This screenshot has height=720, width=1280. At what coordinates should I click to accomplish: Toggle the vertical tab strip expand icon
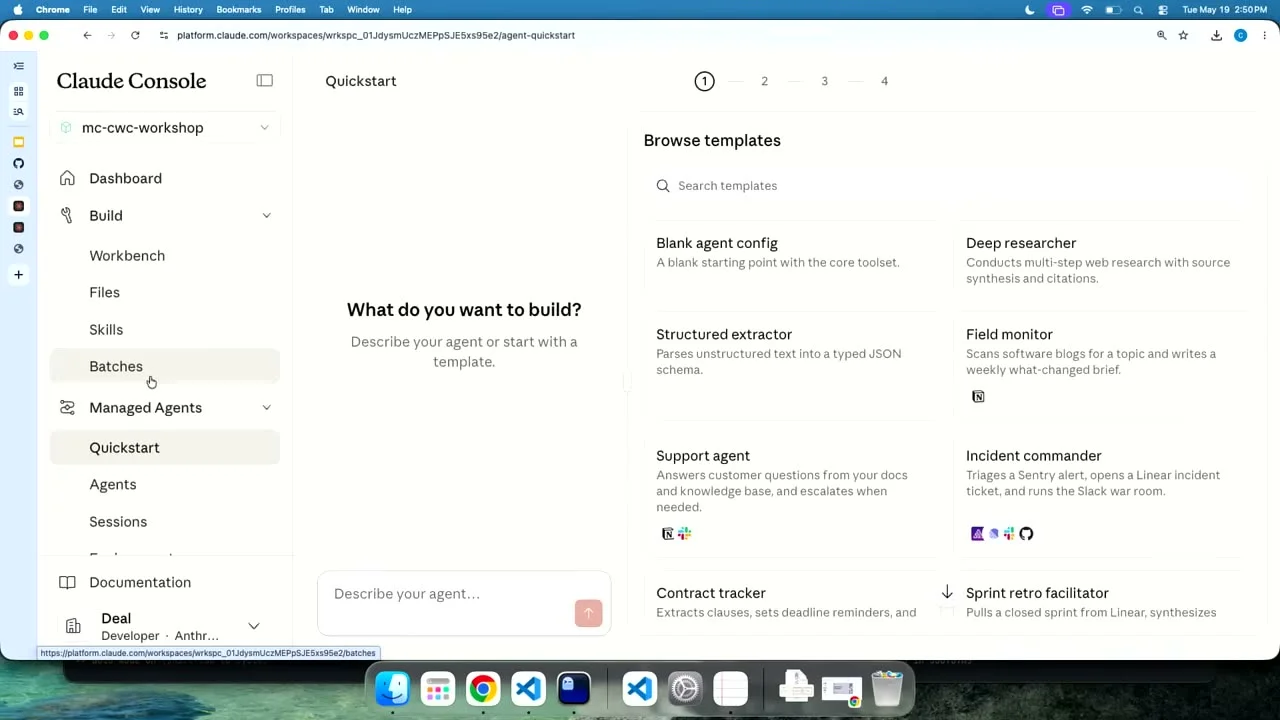coord(18,66)
